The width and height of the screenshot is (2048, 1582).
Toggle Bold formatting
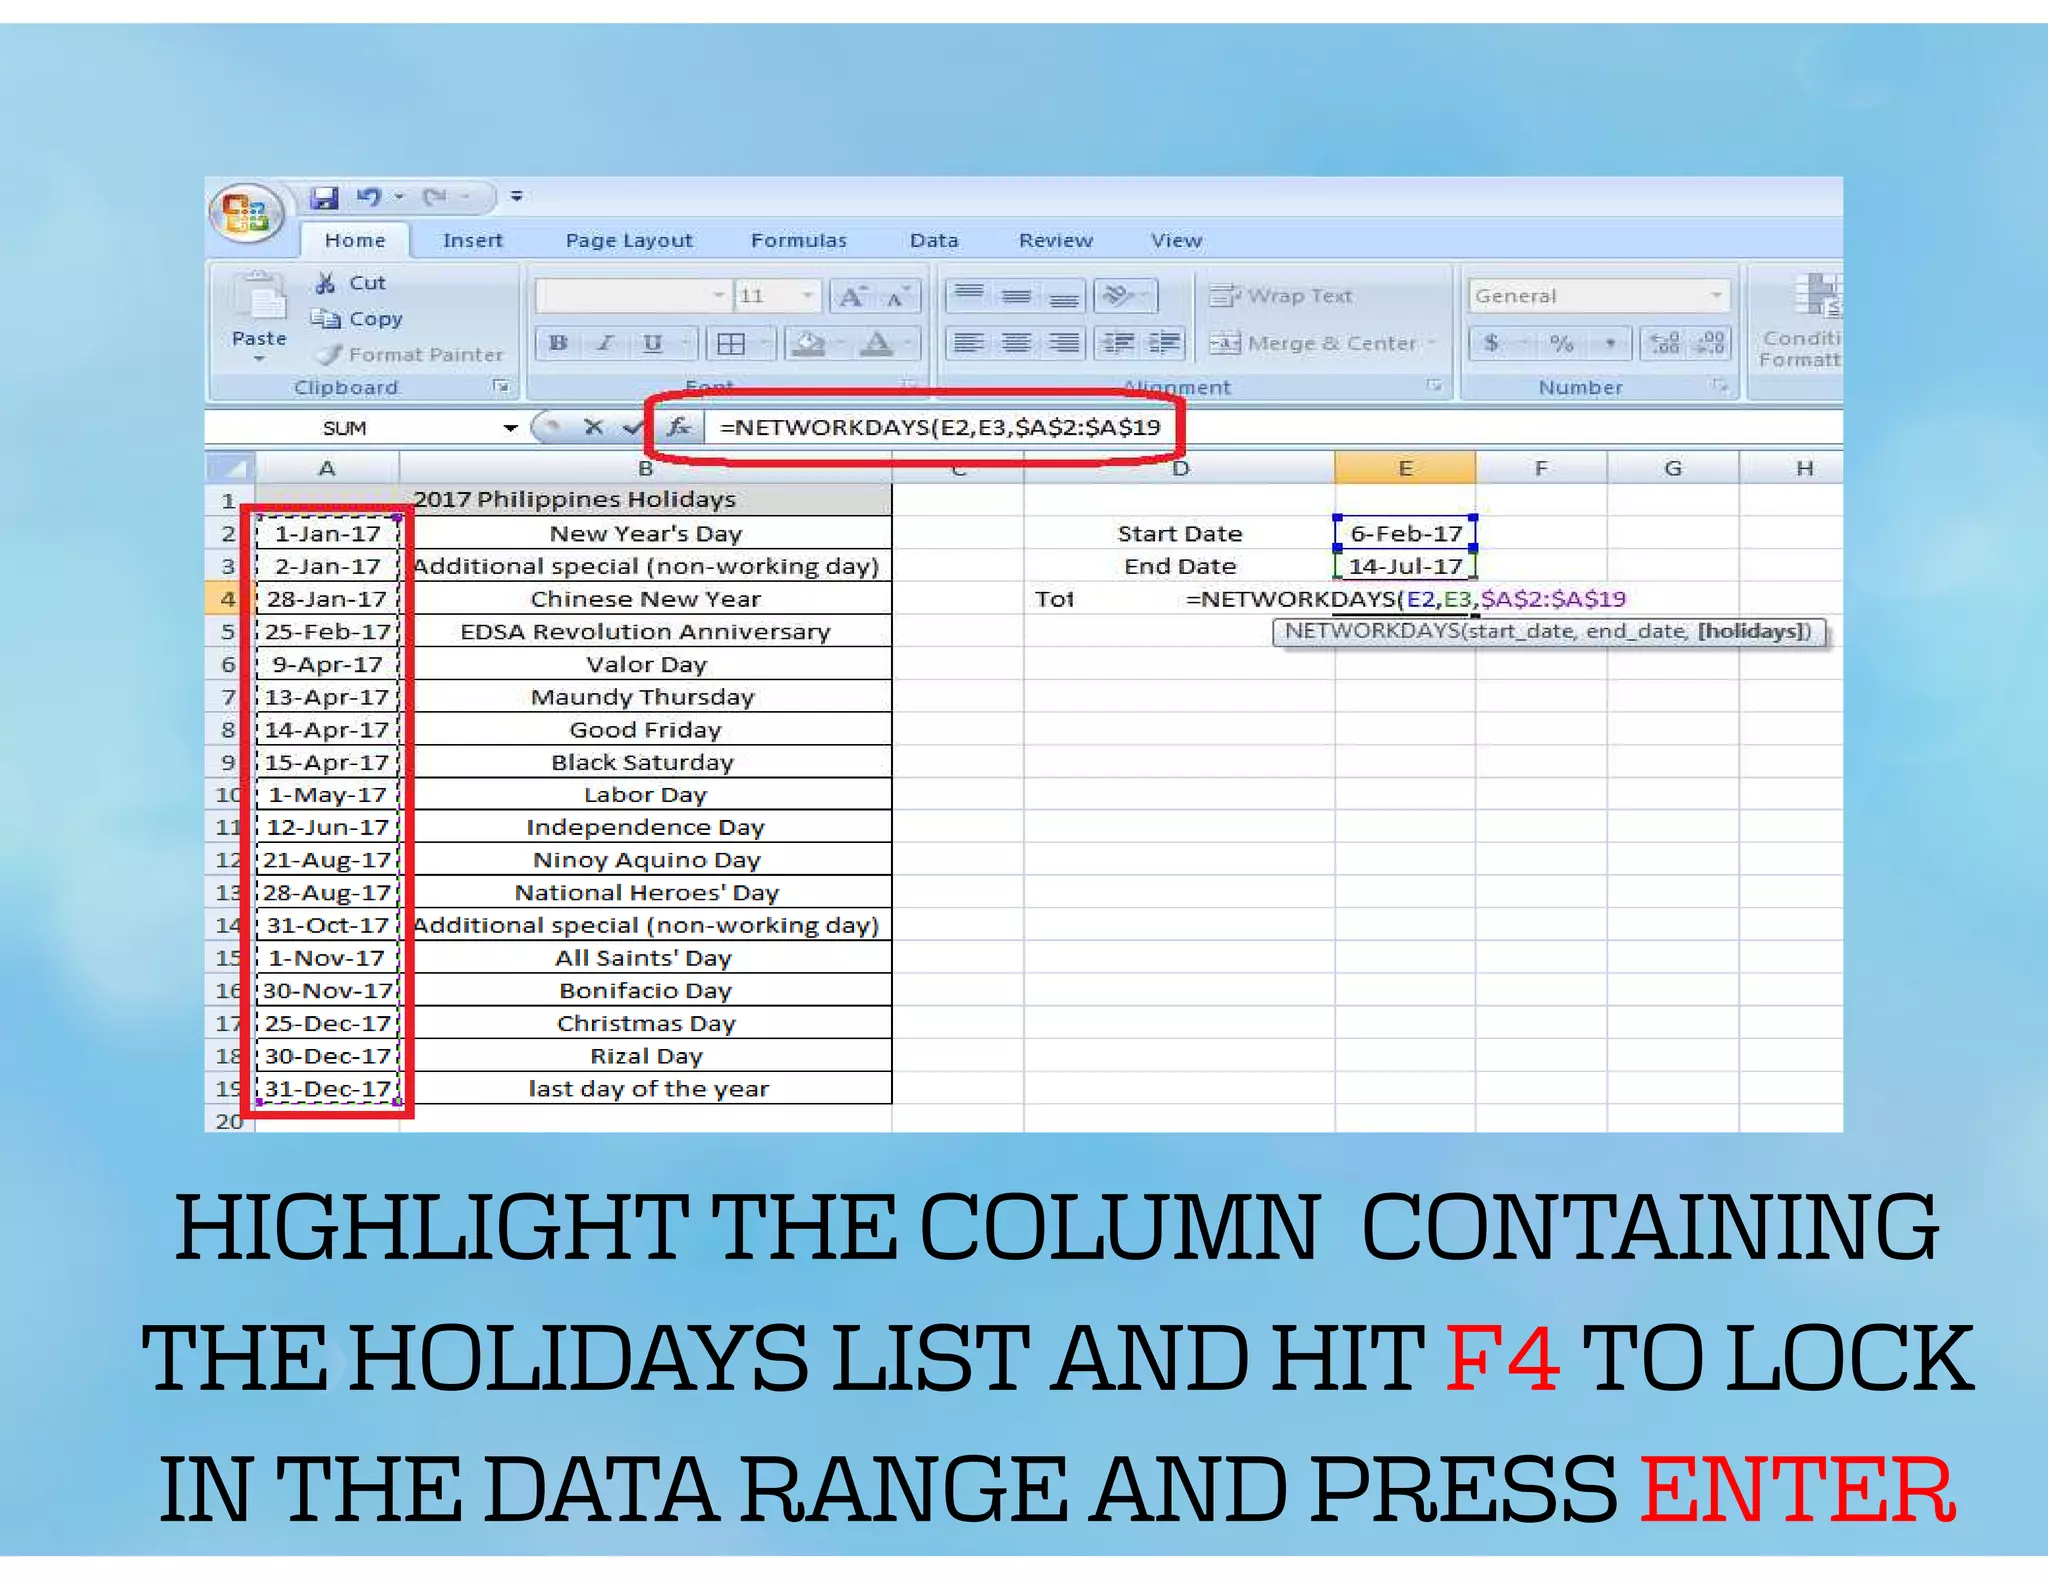click(x=558, y=344)
